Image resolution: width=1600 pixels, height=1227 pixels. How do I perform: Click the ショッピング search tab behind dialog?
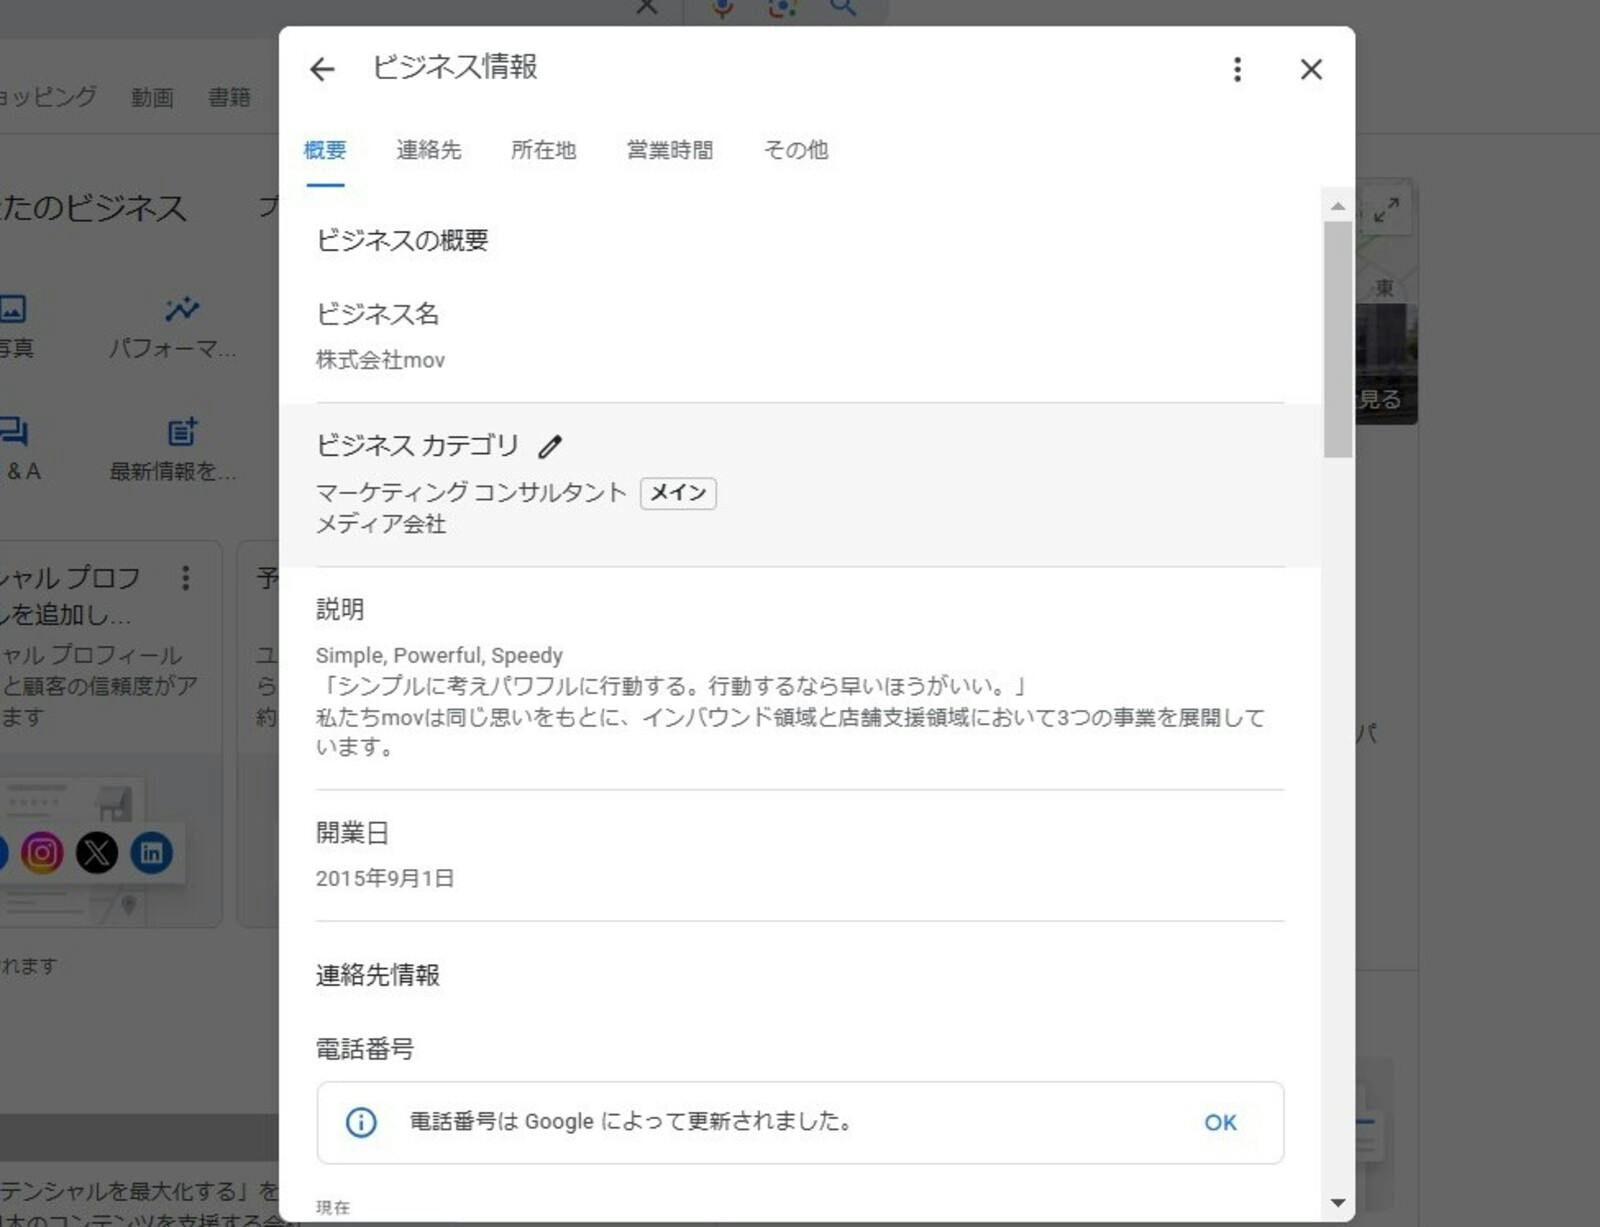48,97
